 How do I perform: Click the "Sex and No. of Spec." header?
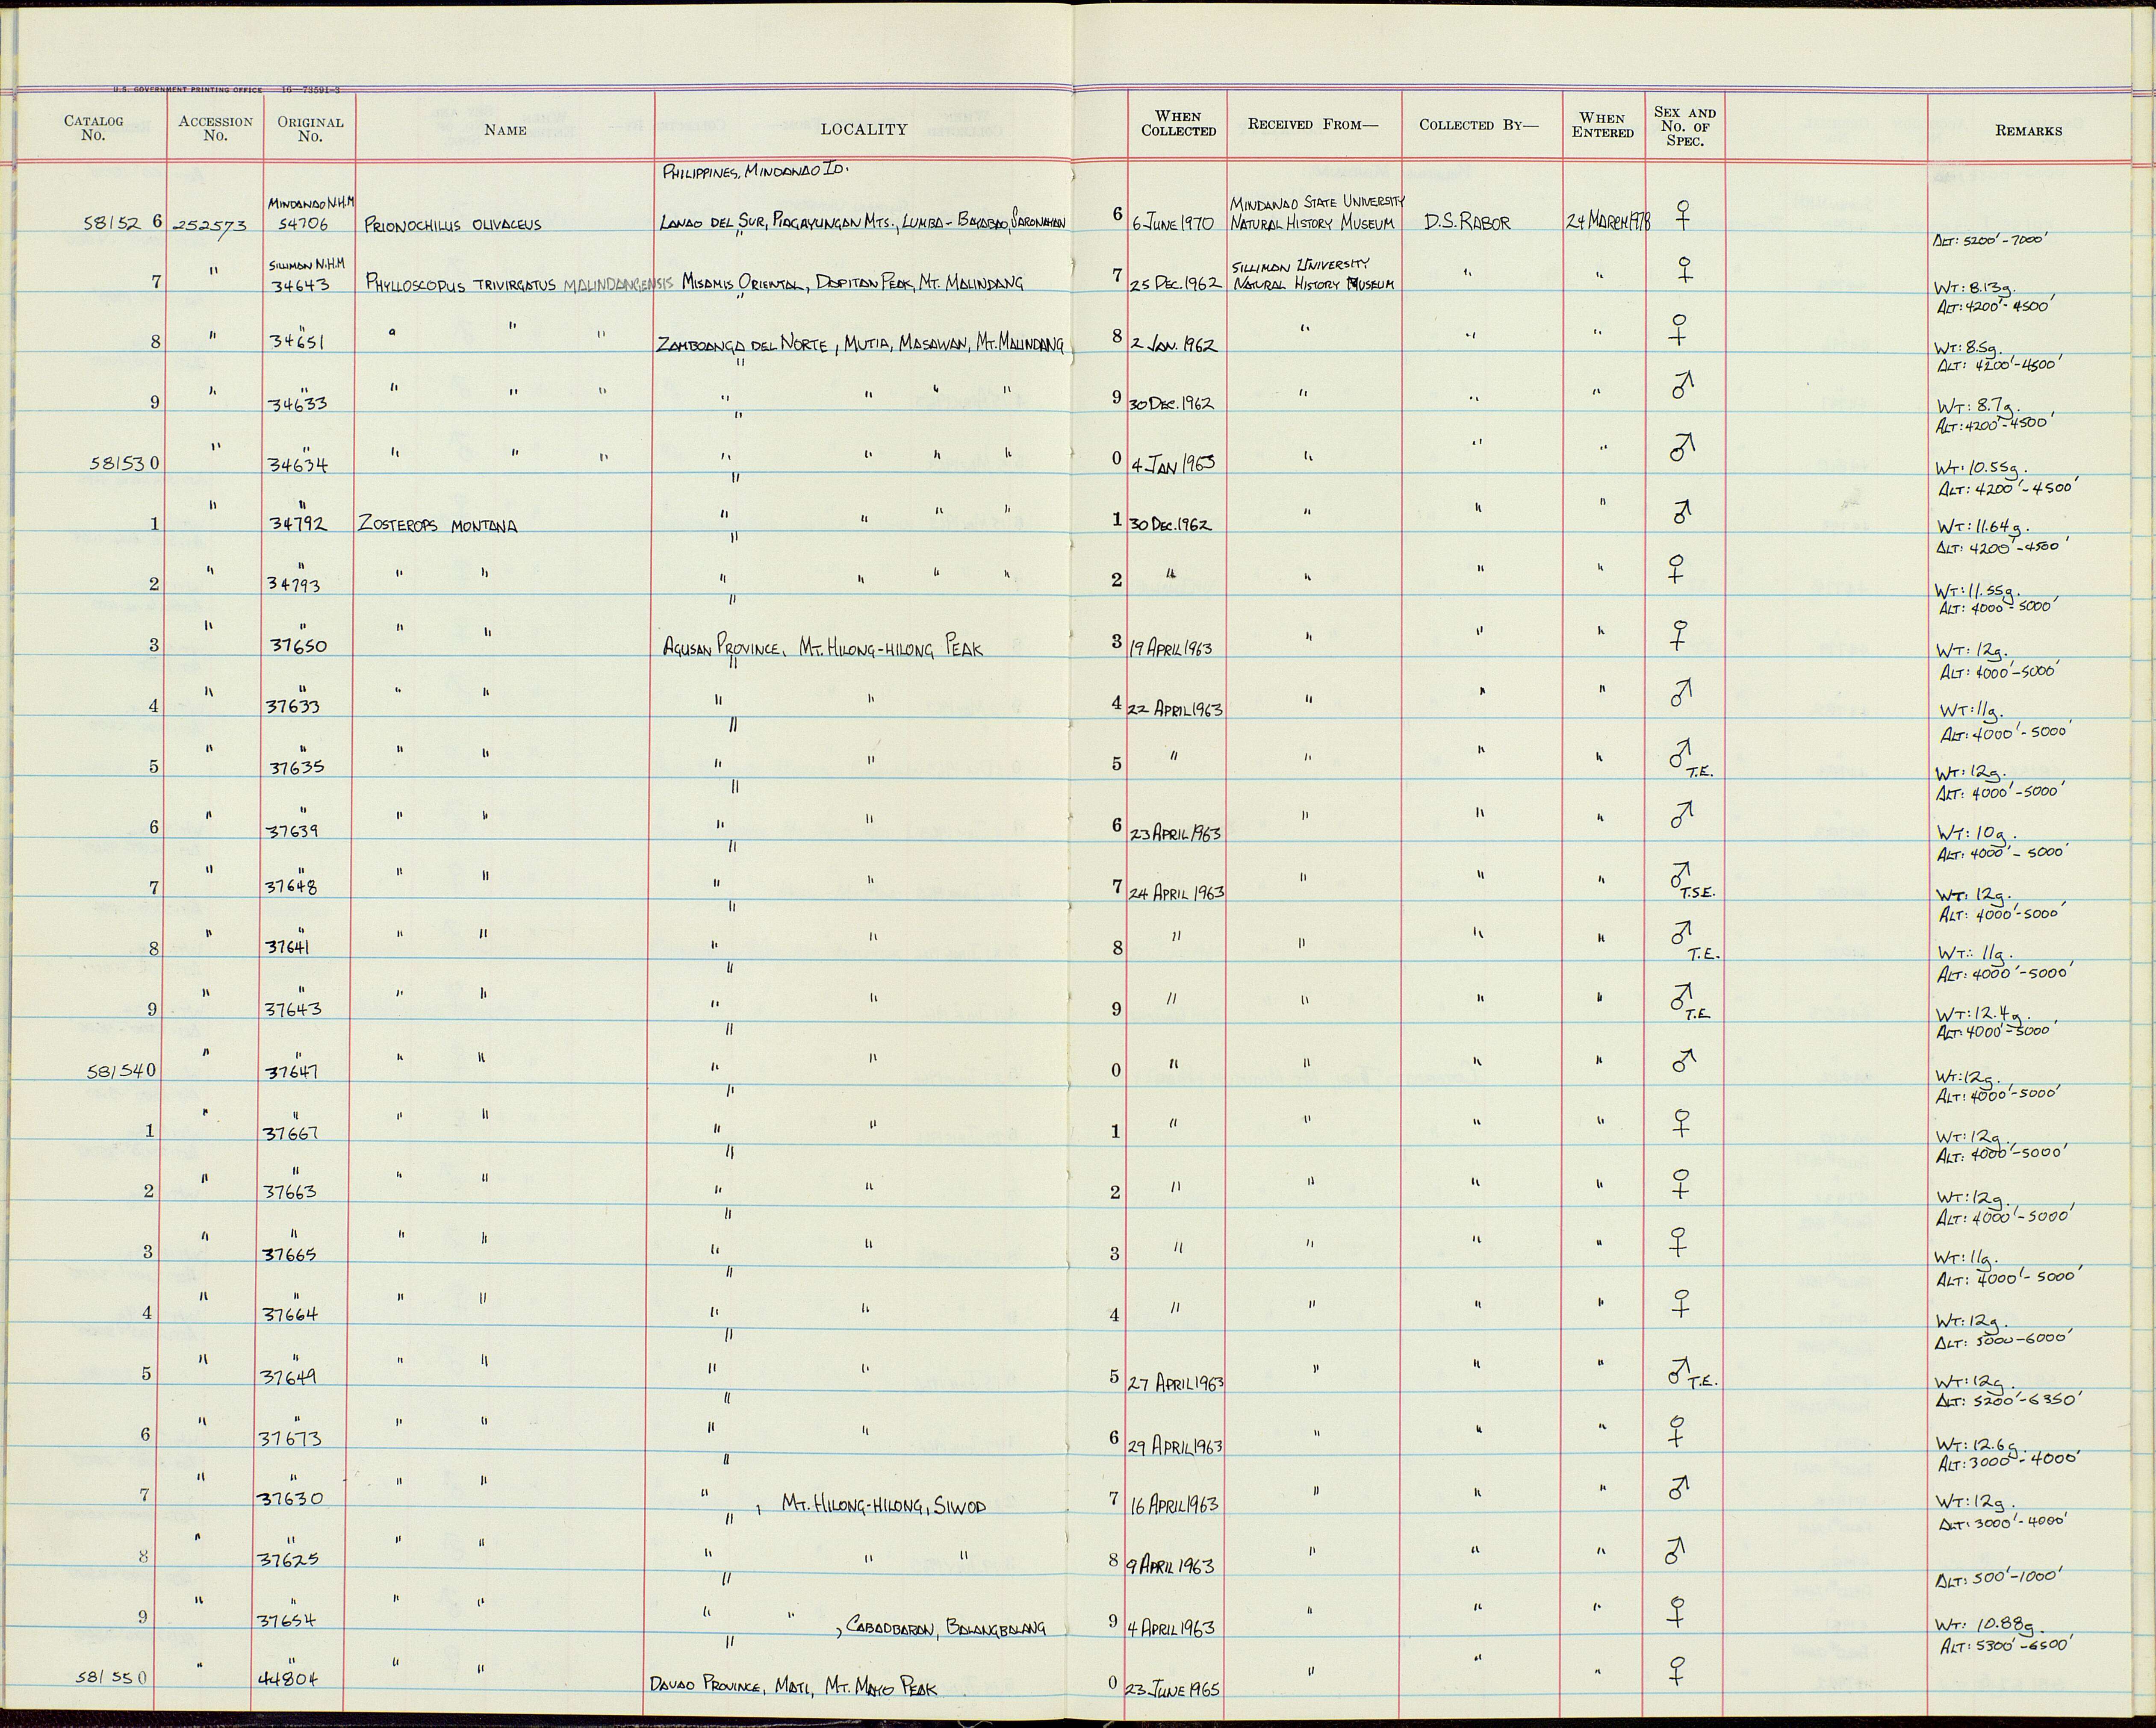[1685, 126]
